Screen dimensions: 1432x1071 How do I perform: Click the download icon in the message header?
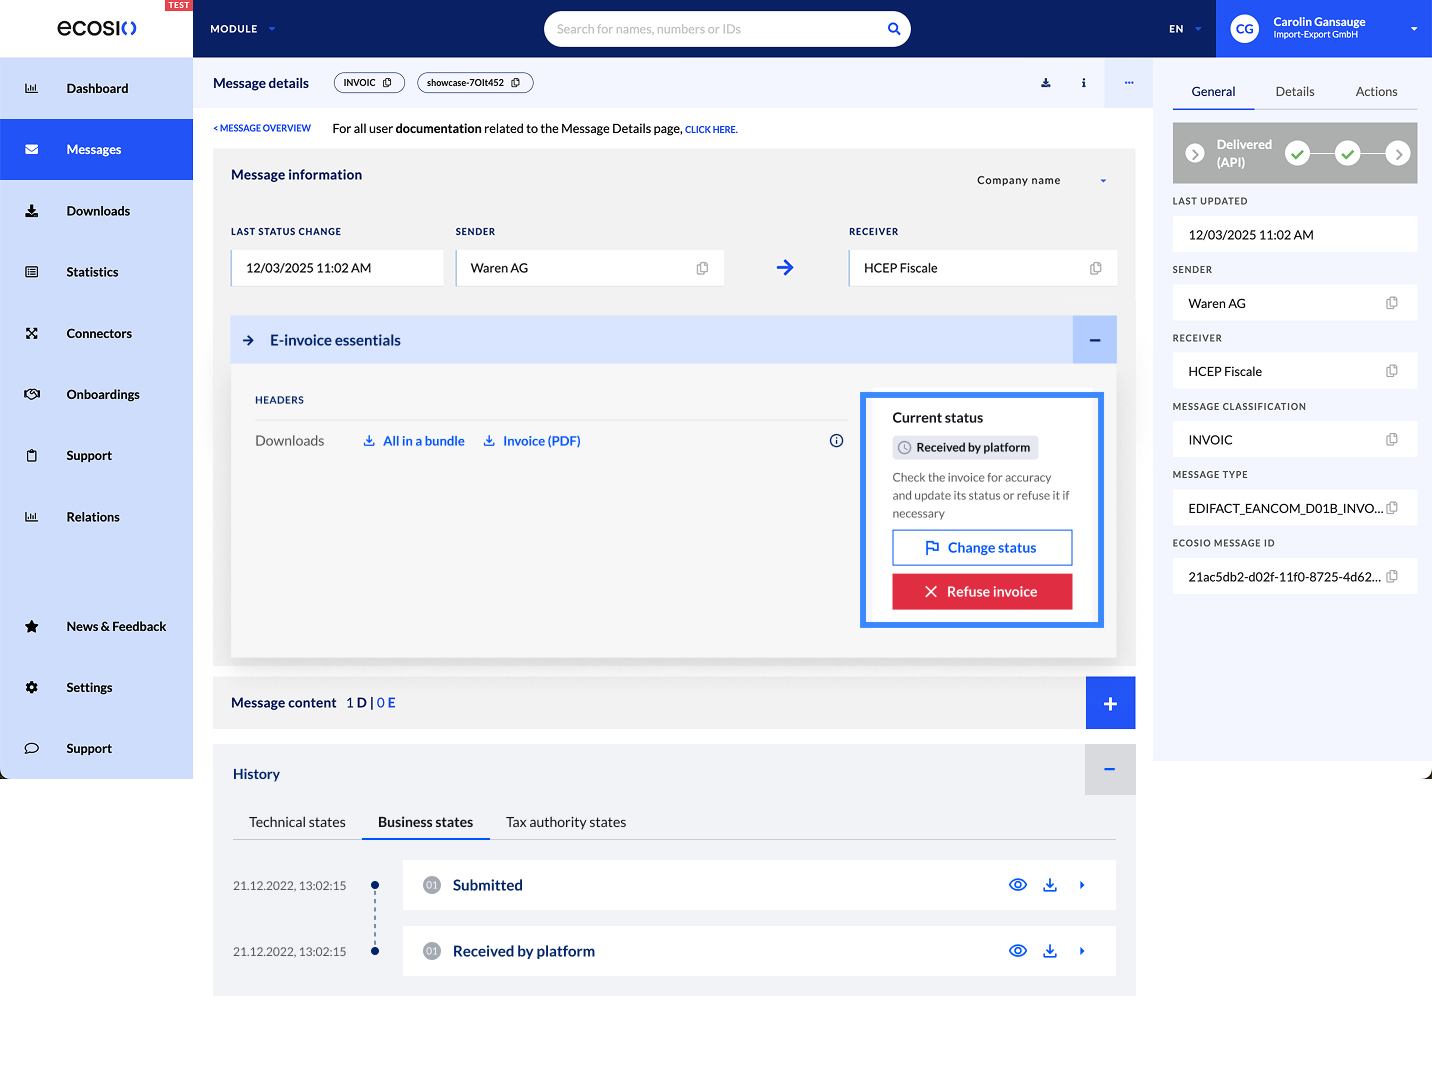click(1046, 83)
